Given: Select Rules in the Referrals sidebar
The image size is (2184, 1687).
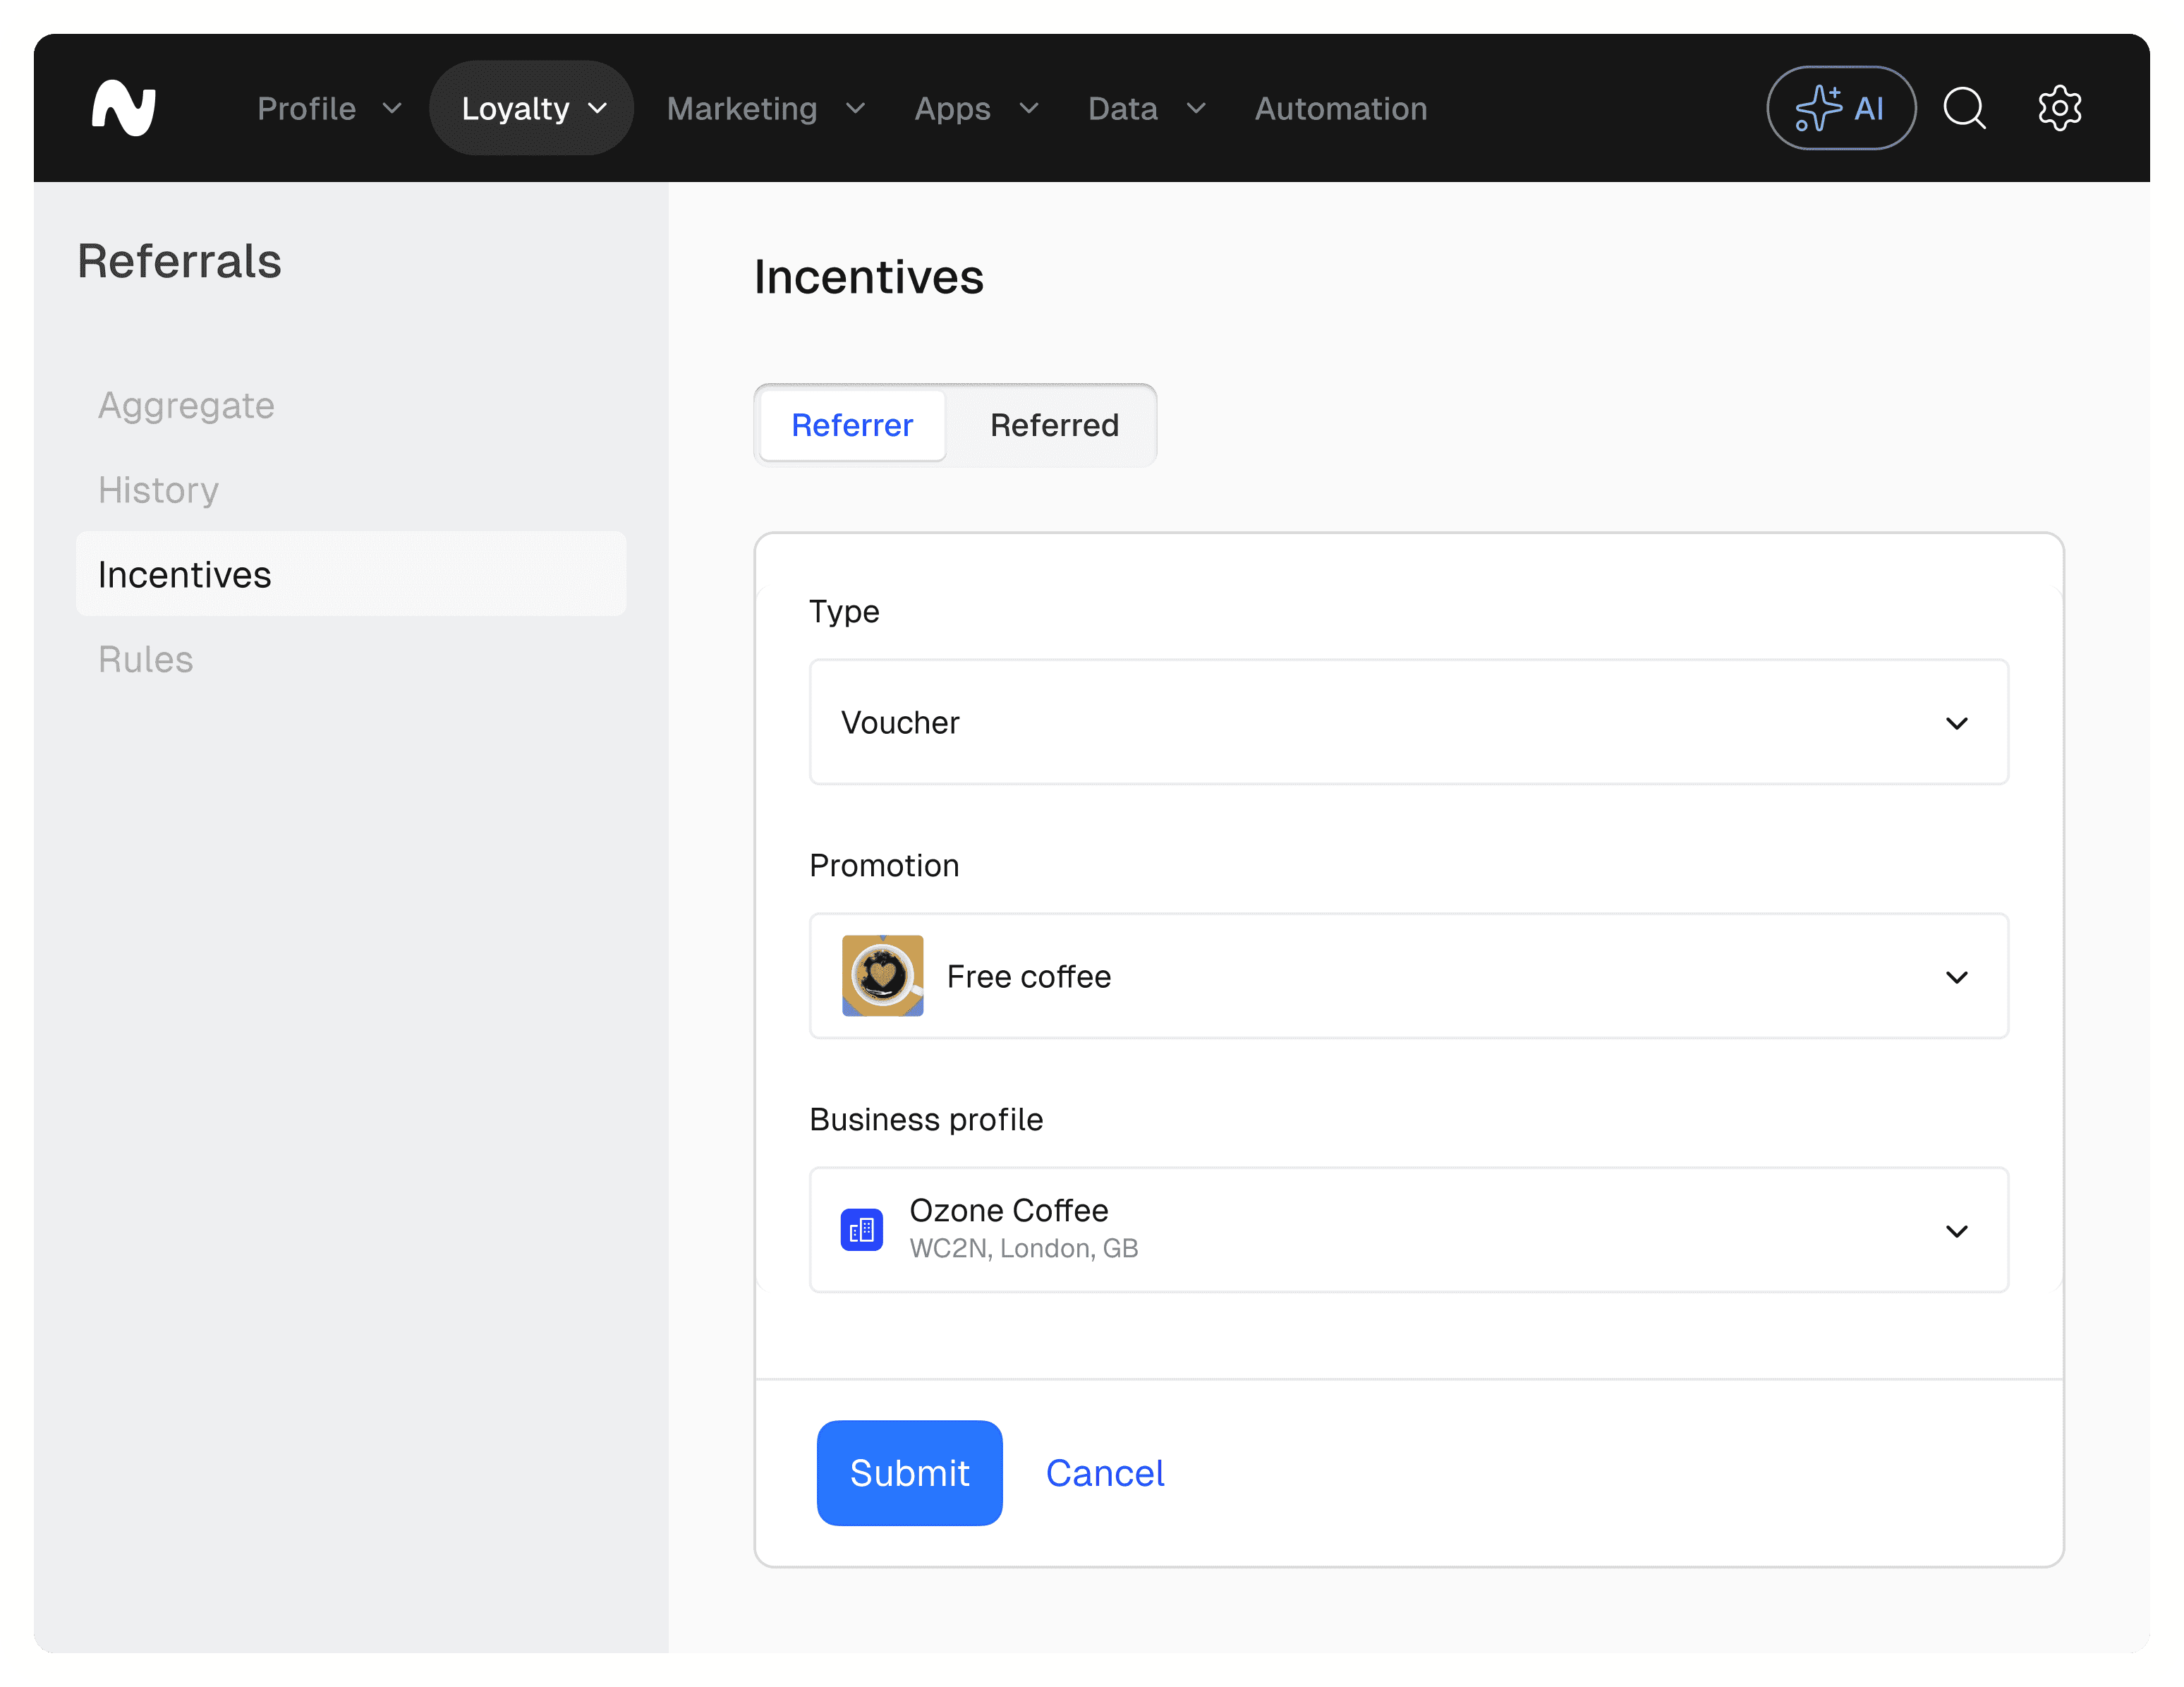Looking at the screenshot, I should pyautogui.click(x=146, y=660).
